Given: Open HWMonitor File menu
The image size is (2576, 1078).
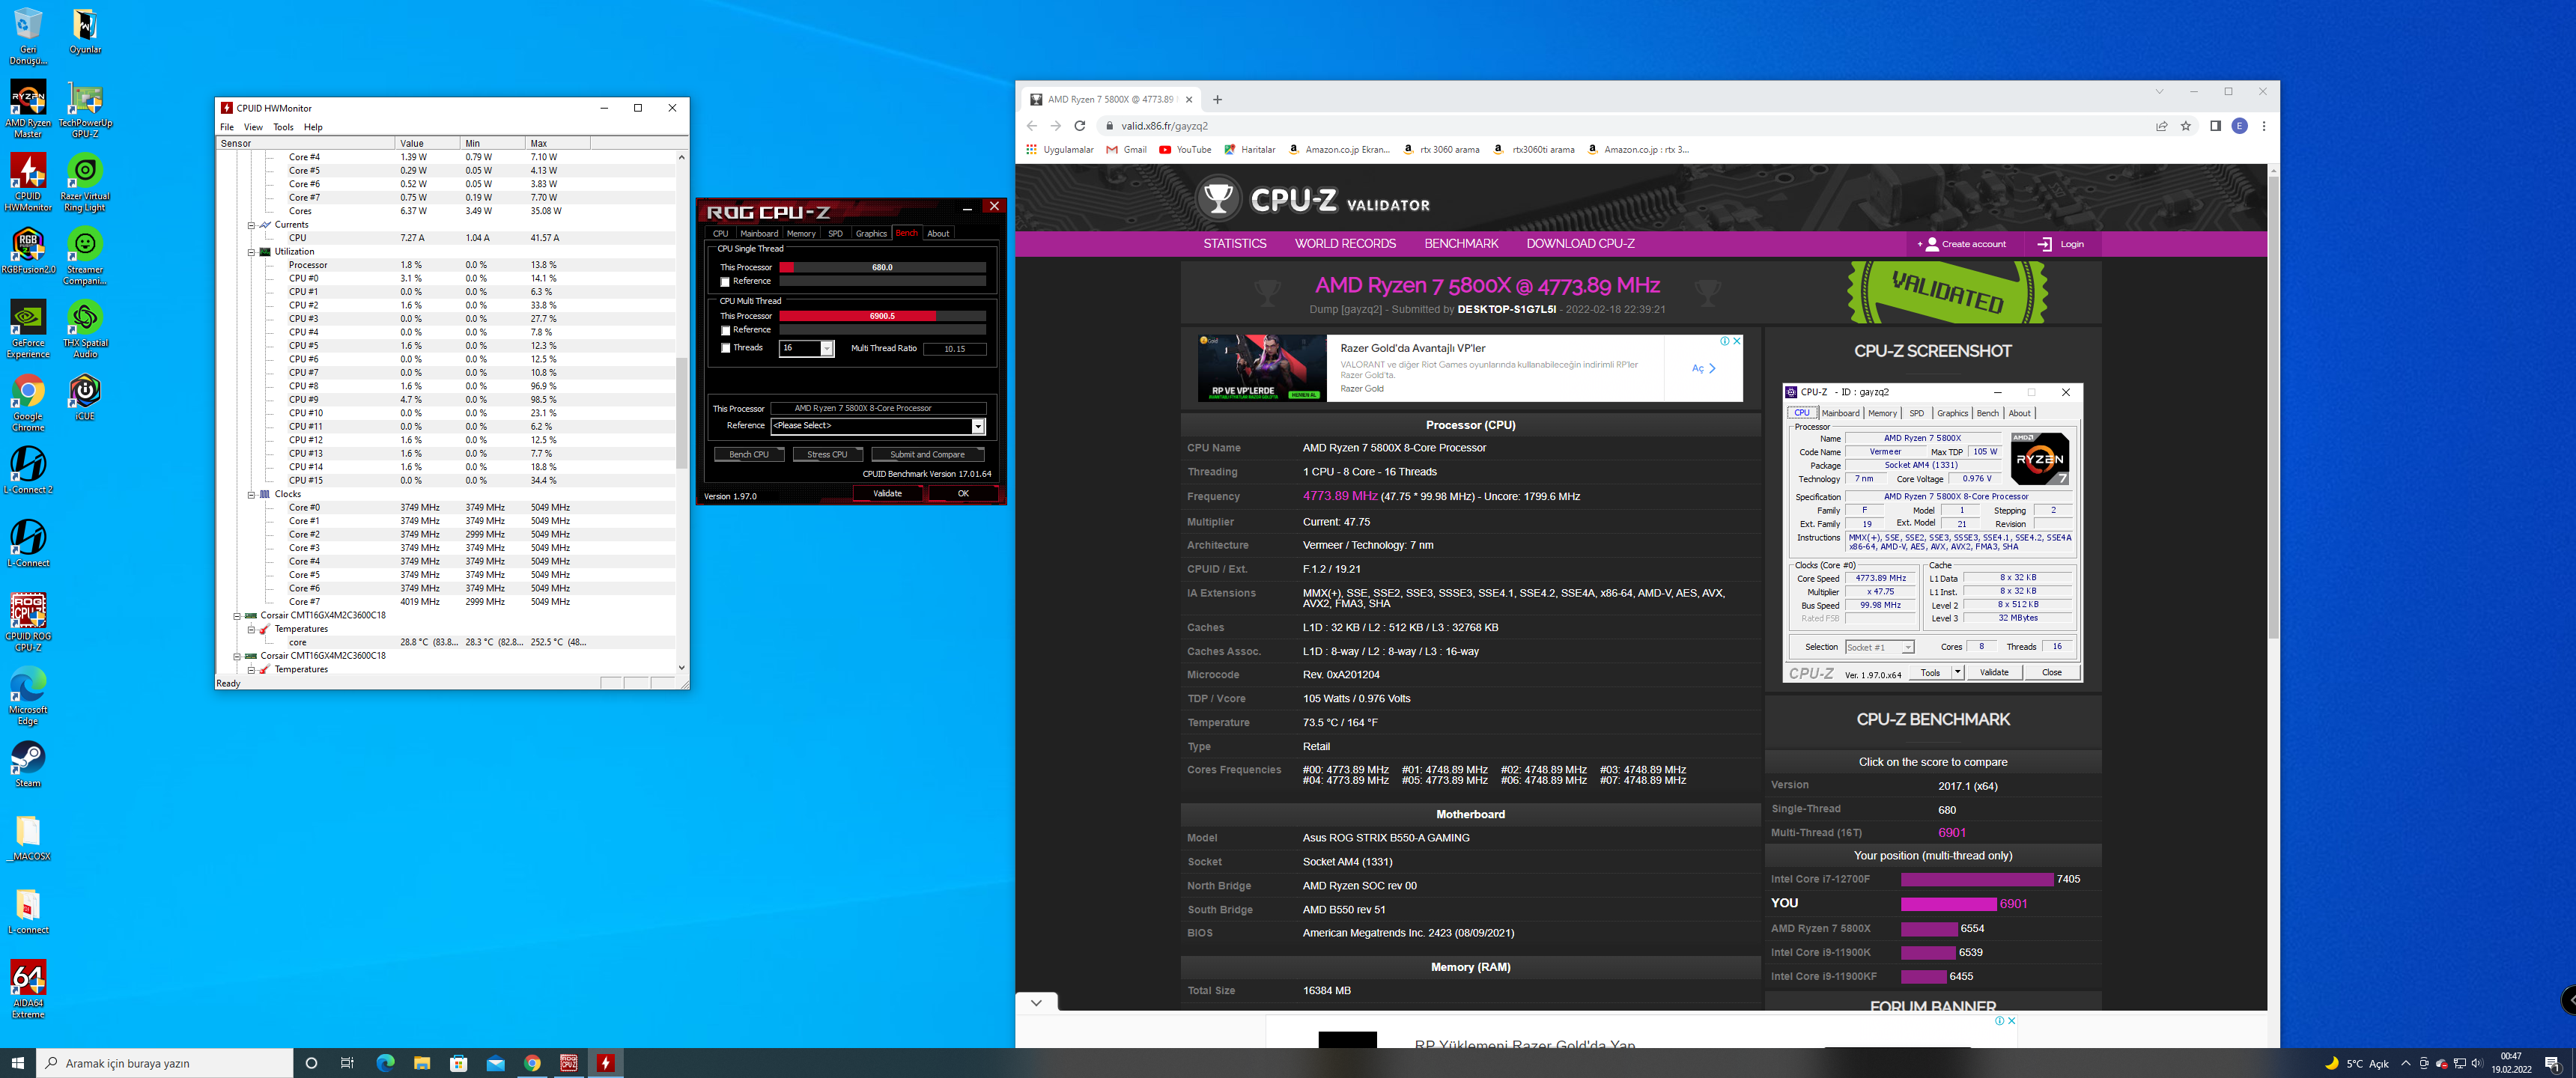Looking at the screenshot, I should pos(227,127).
